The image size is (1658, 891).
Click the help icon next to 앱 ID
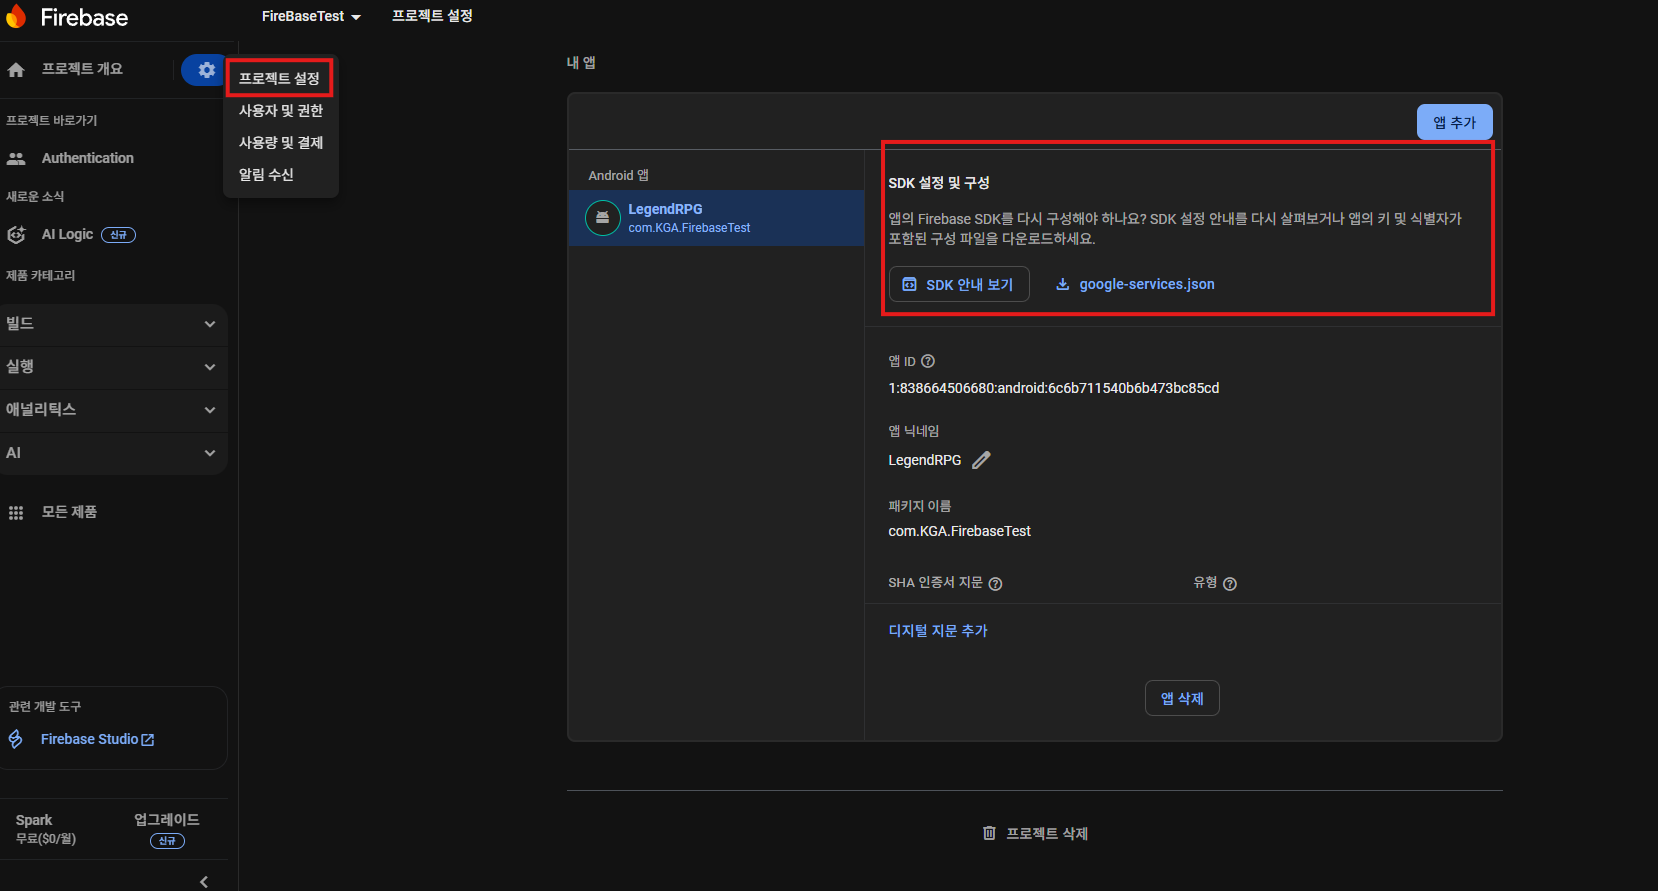point(928,361)
